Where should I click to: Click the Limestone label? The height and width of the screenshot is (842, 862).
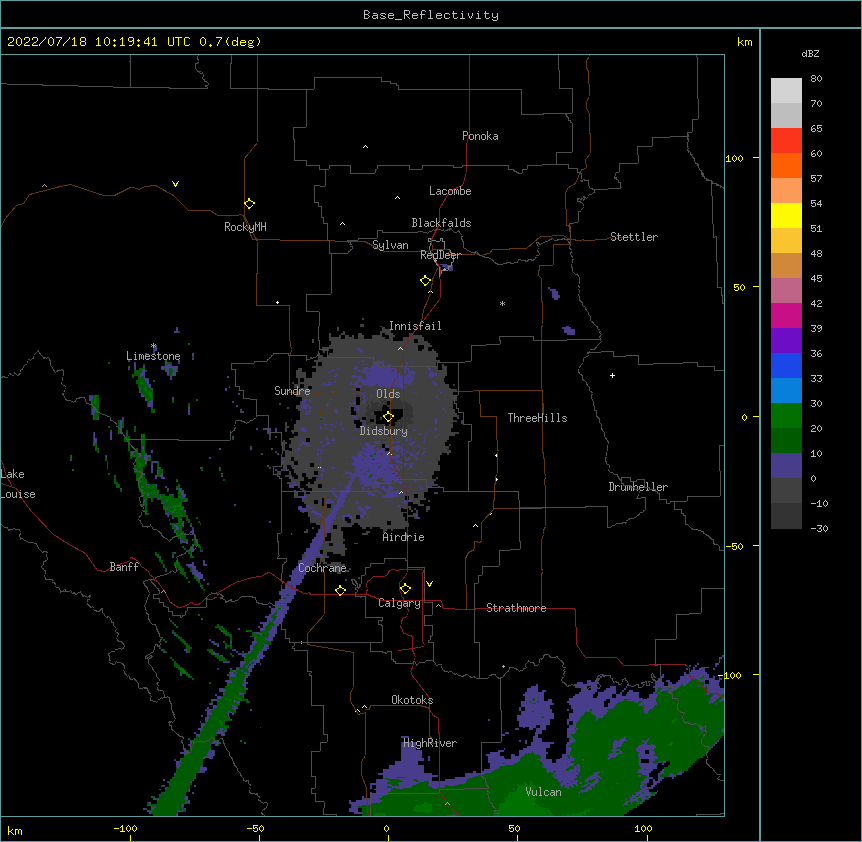(x=153, y=356)
